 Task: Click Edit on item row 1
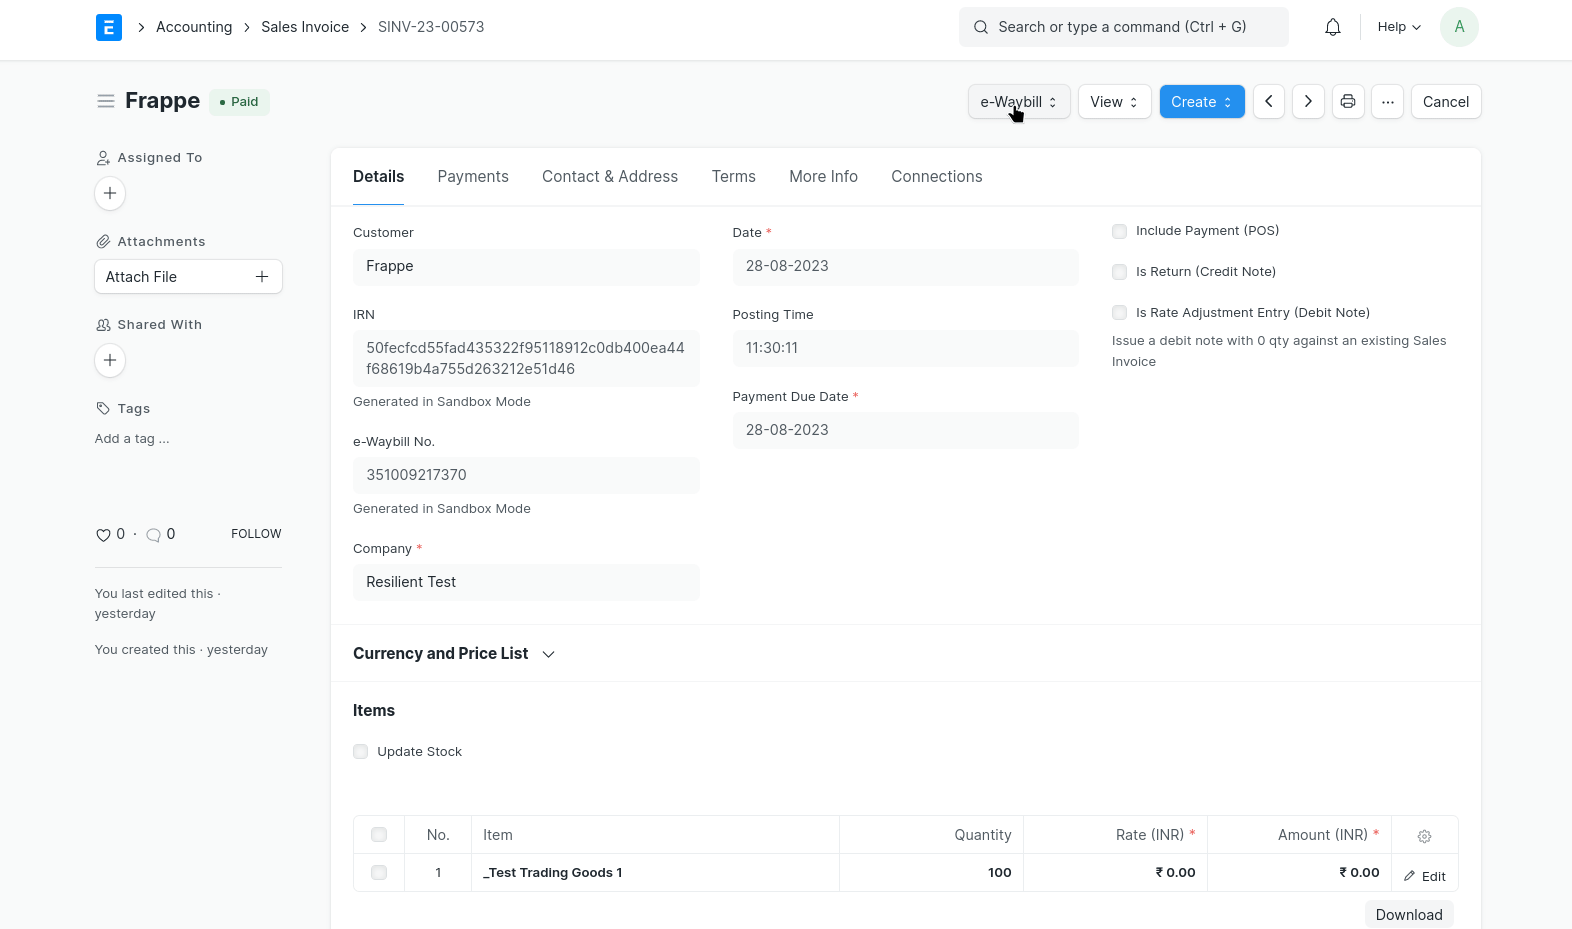[x=1425, y=876]
